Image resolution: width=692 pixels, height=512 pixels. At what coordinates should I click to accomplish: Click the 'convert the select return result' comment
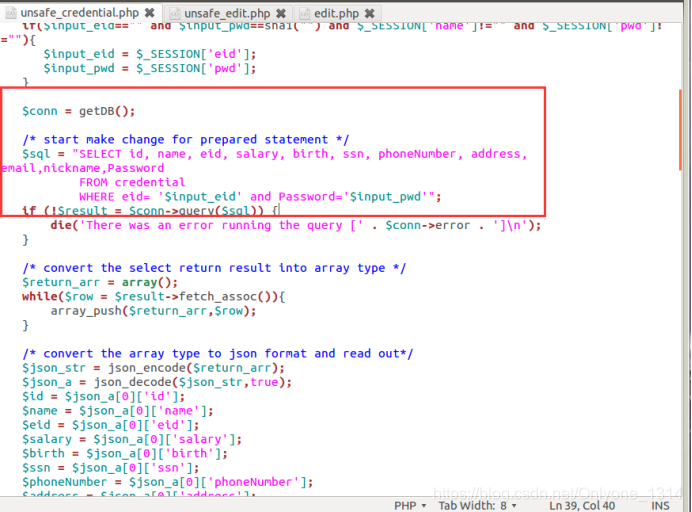pos(214,268)
